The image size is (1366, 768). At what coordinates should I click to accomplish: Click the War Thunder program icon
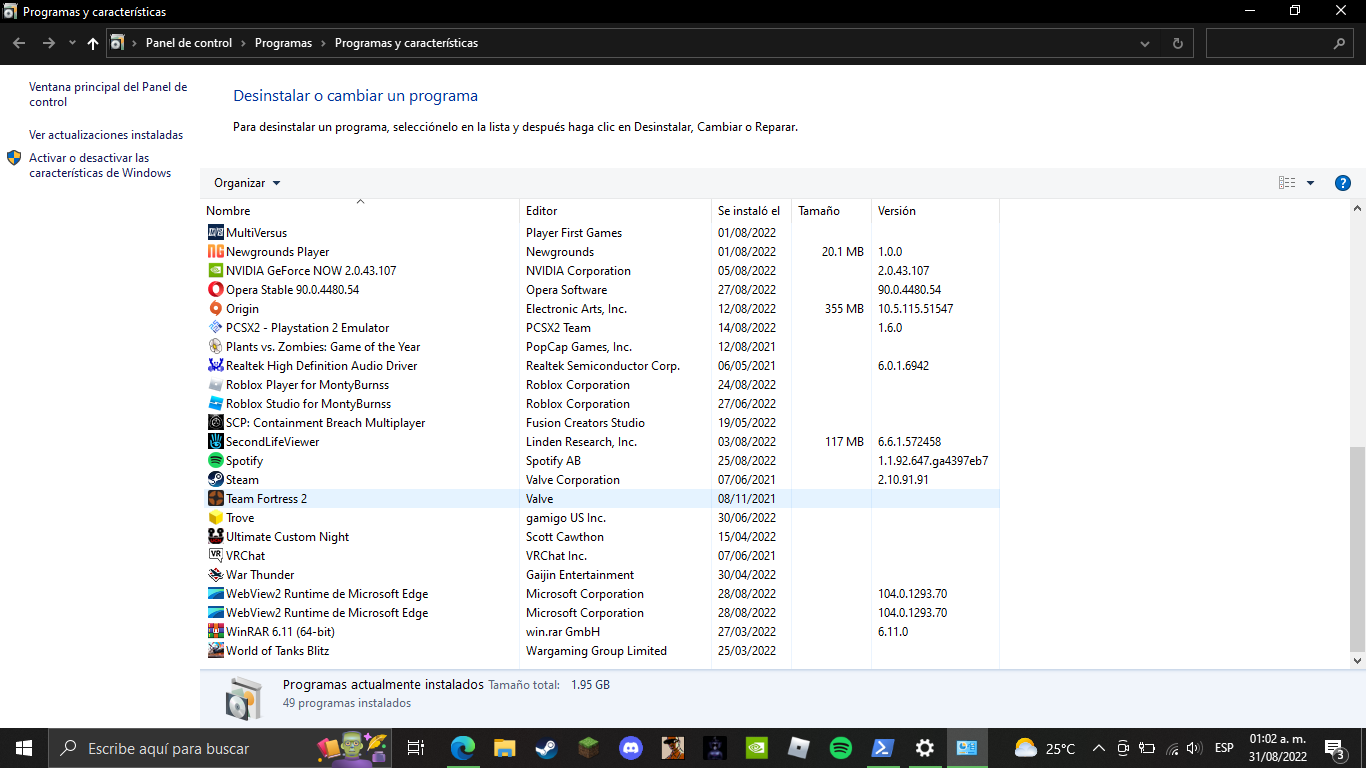click(215, 575)
